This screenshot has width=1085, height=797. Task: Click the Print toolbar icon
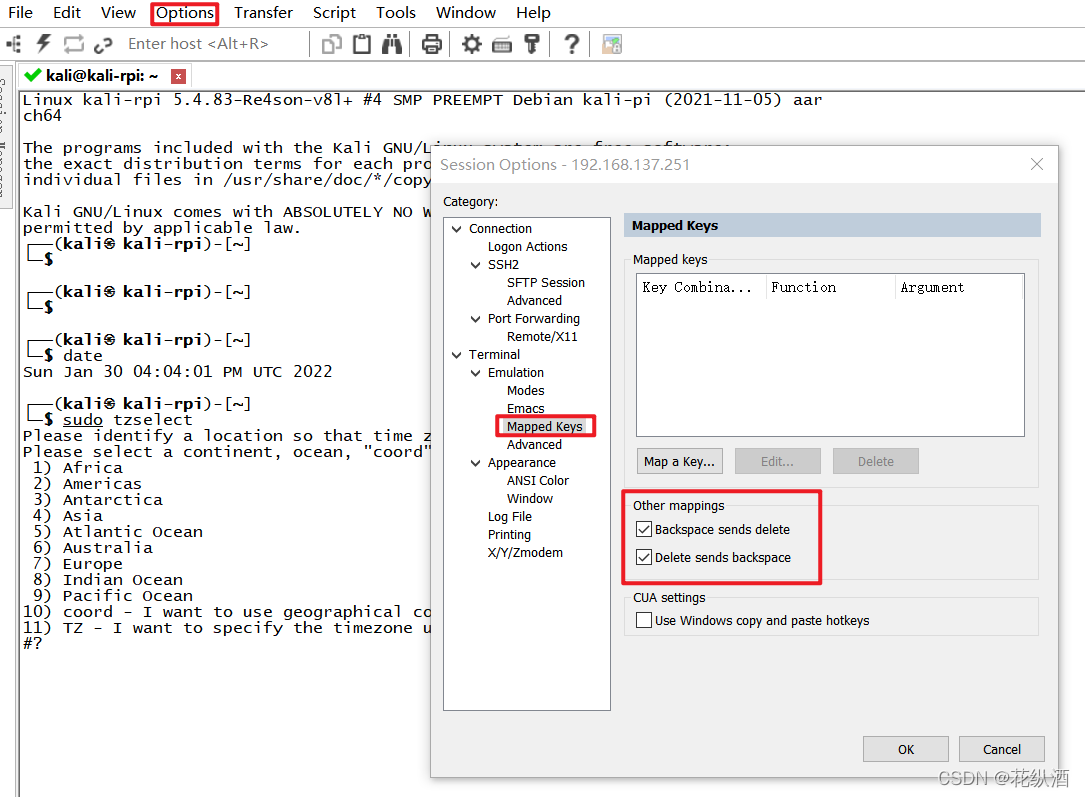pos(432,44)
